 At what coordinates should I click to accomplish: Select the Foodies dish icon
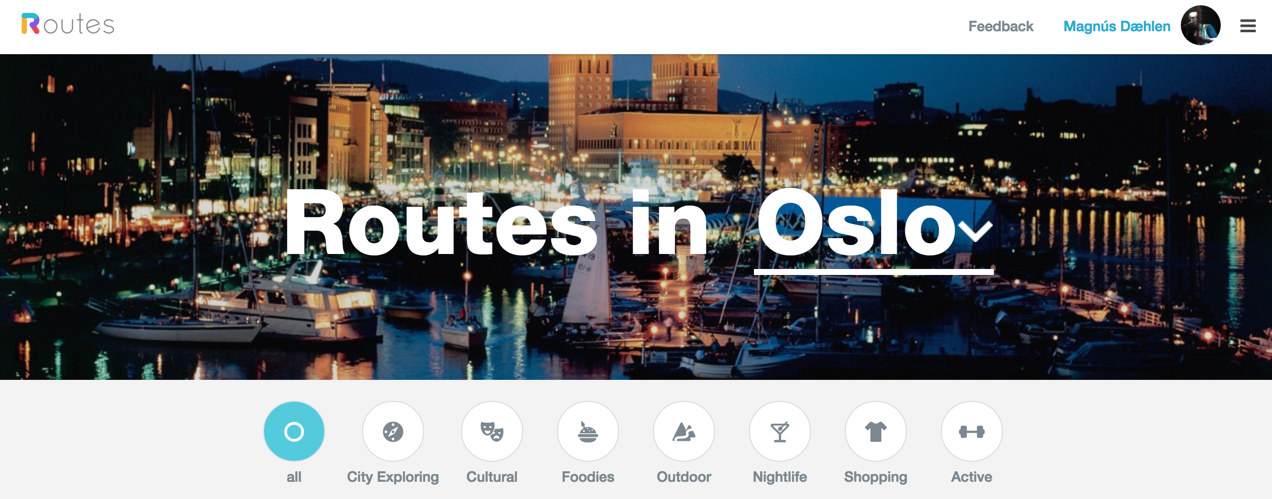tap(588, 431)
